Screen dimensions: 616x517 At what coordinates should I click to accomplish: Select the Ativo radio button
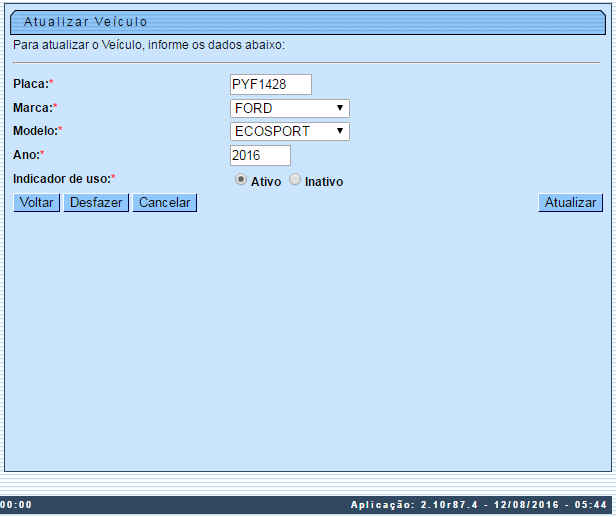241,180
